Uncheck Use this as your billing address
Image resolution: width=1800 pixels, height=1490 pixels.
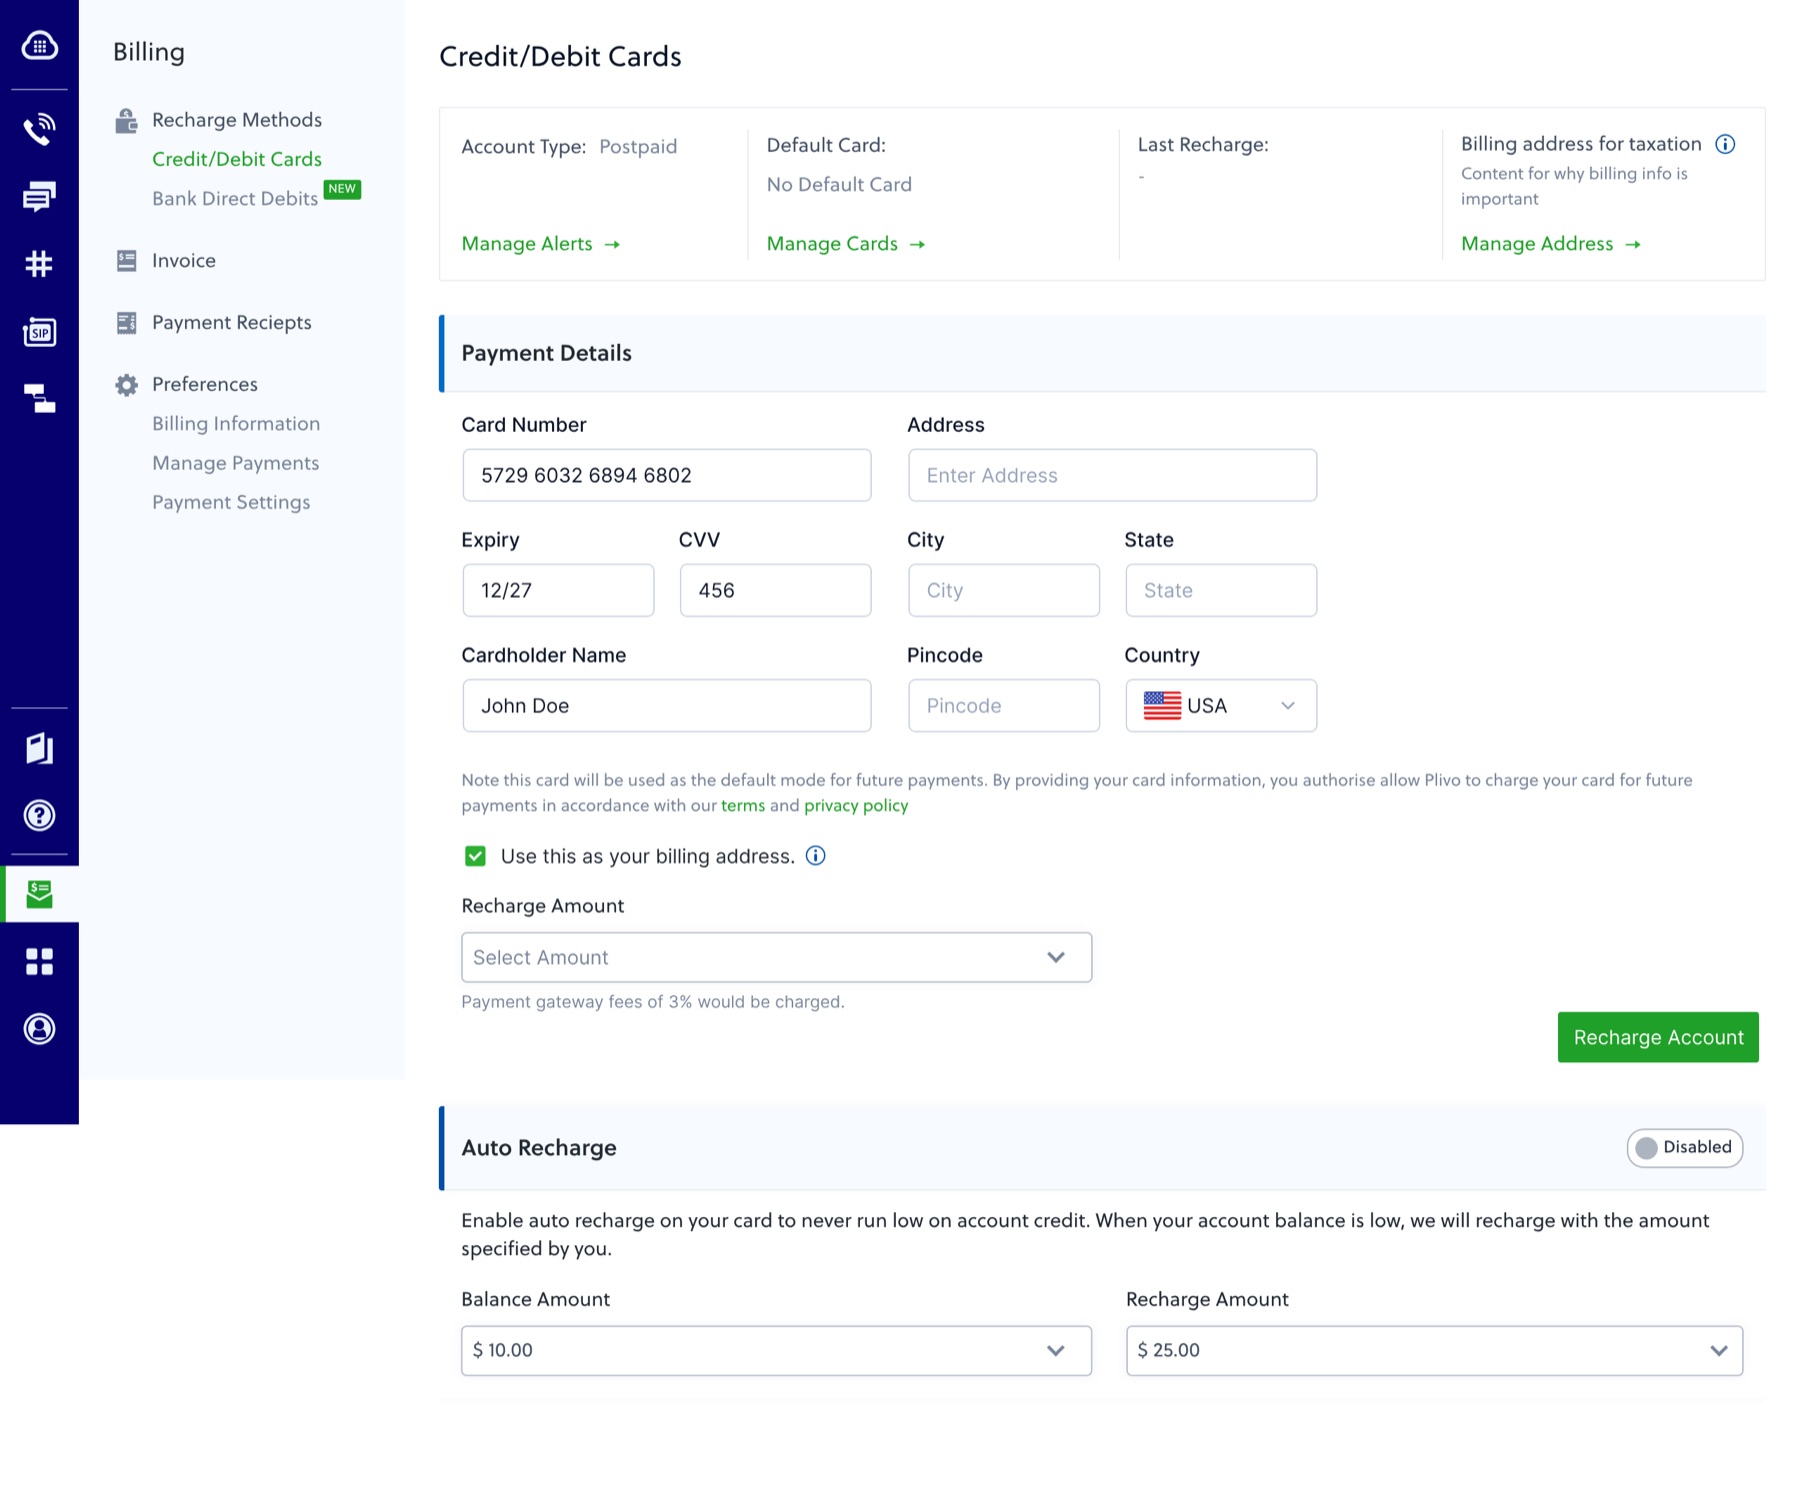tap(475, 856)
